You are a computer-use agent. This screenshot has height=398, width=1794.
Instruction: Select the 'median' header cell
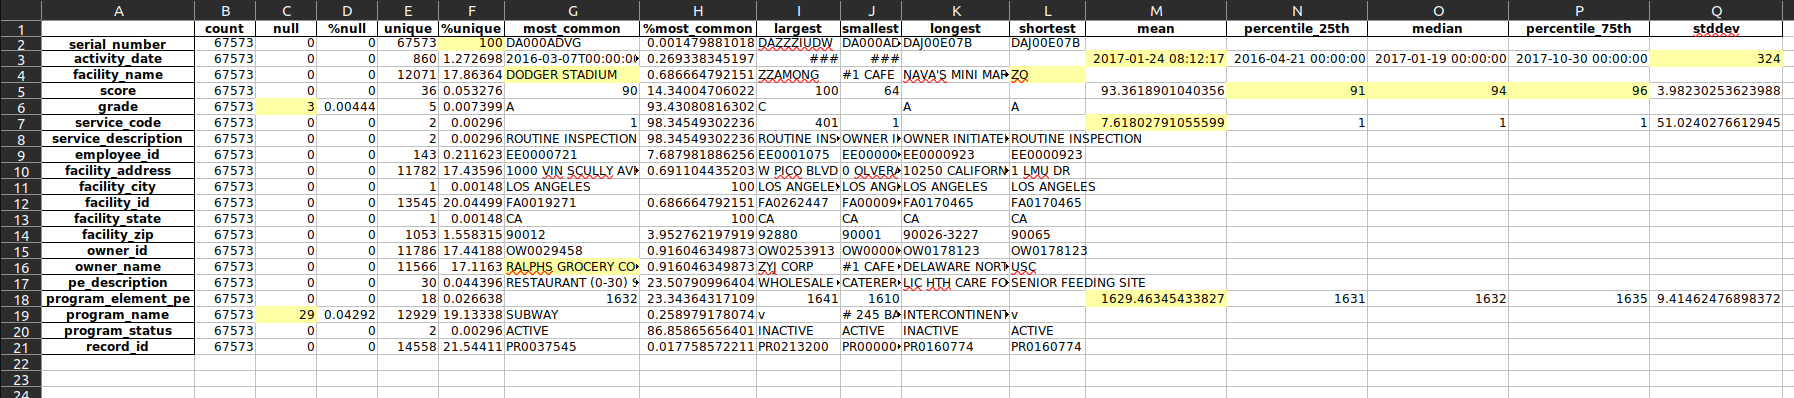(1438, 28)
